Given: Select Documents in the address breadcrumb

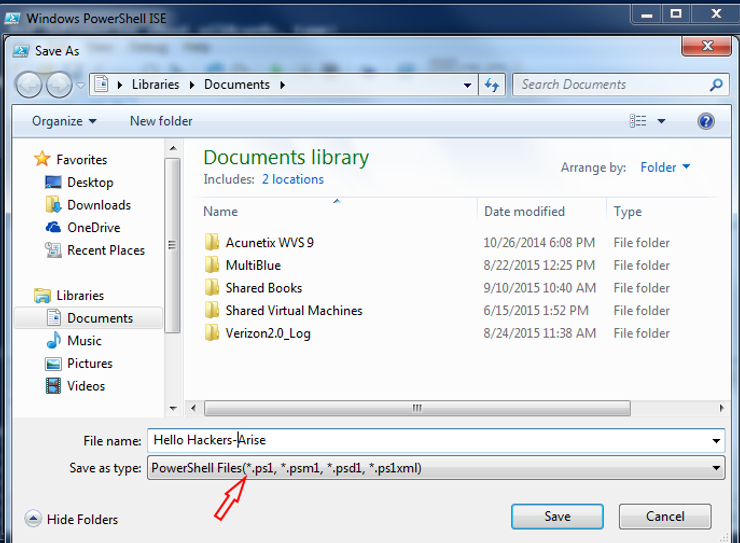Looking at the screenshot, I should click(237, 84).
